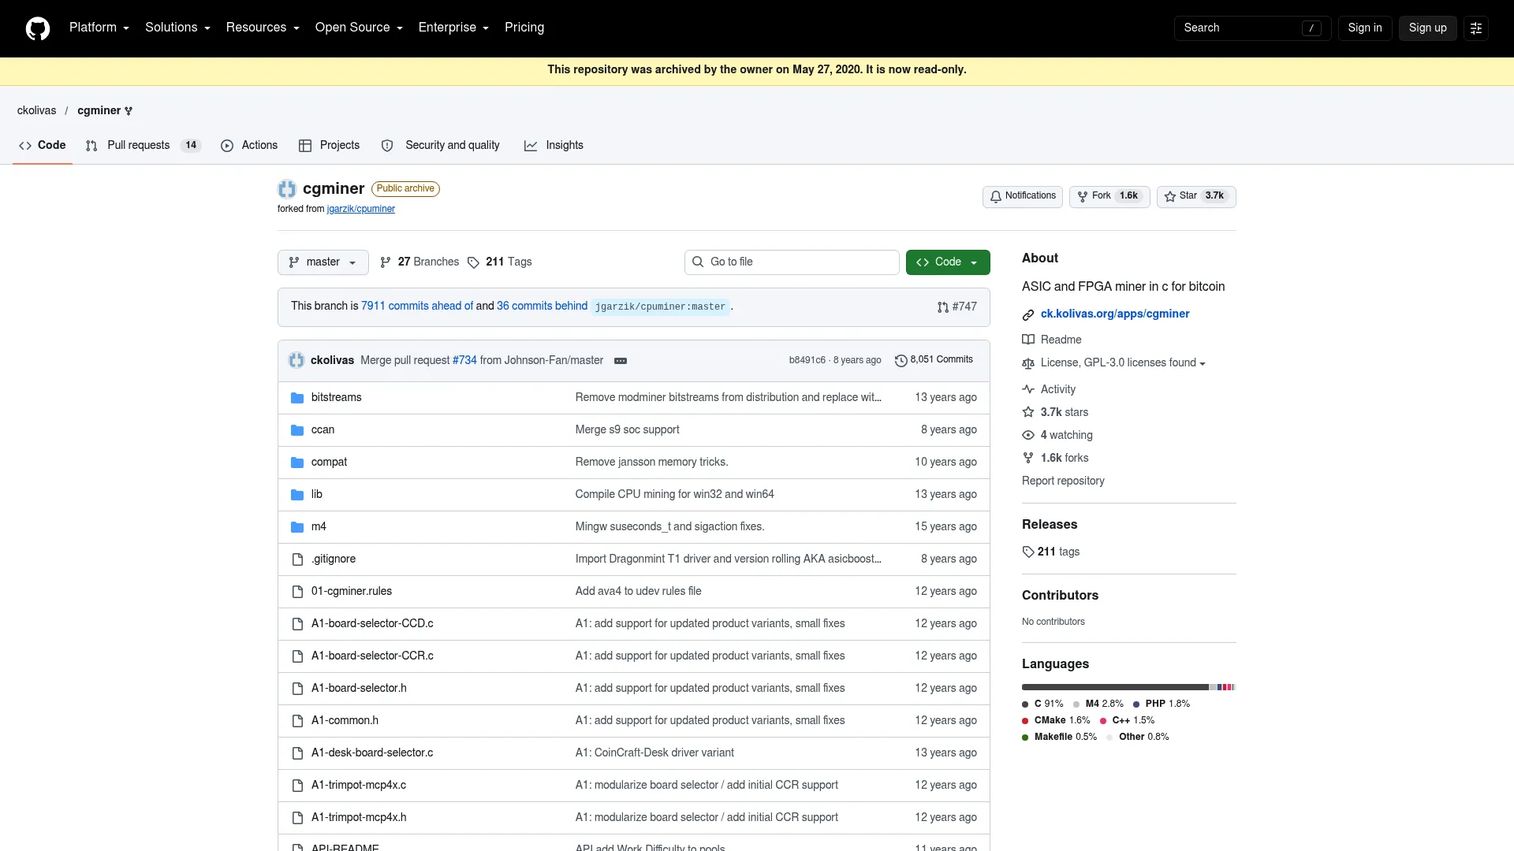Go to the Insights tab
The height and width of the screenshot is (851, 1514).
(554, 146)
